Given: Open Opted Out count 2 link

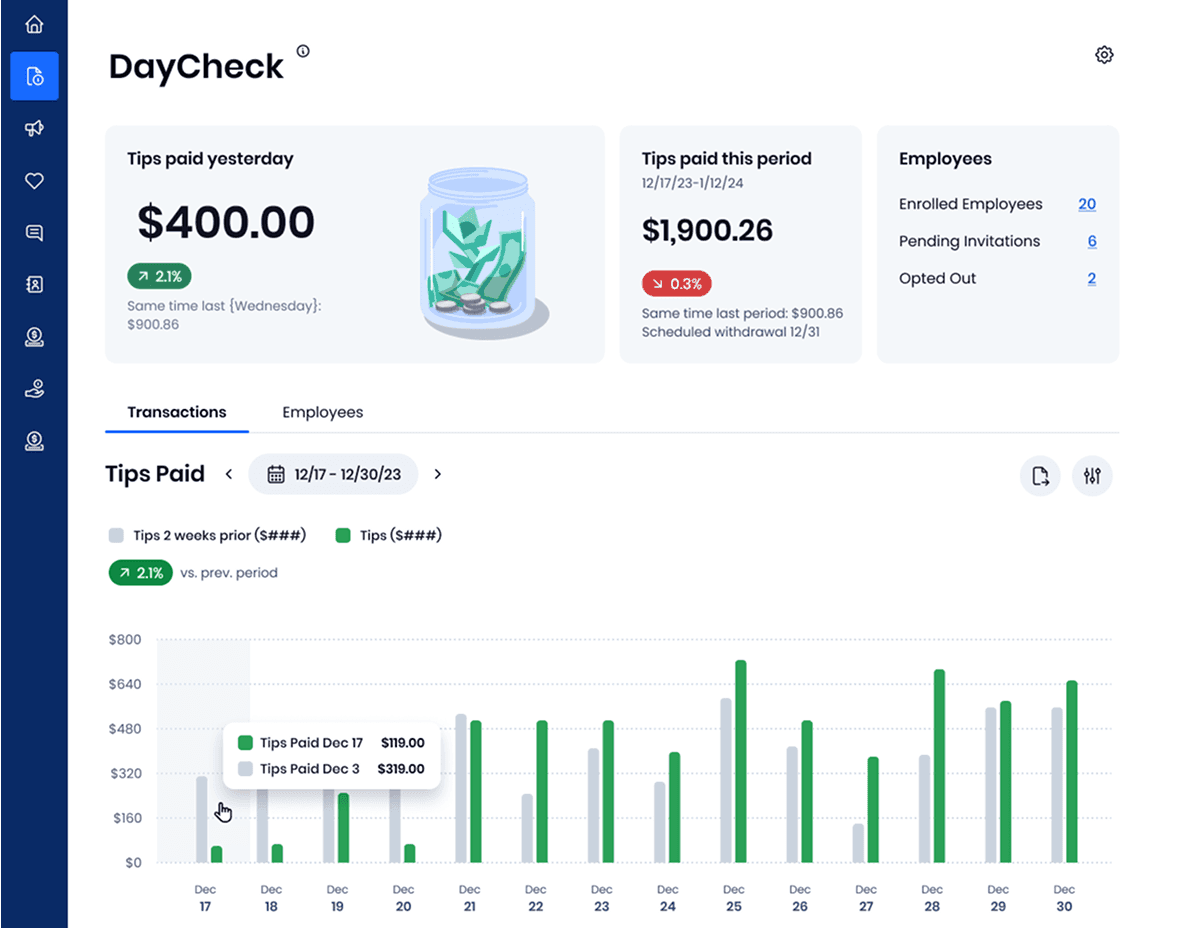Looking at the screenshot, I should 1092,278.
